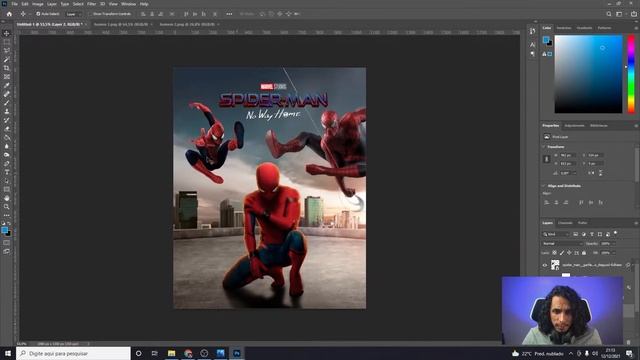The width and height of the screenshot is (640, 360).
Task: Switch to the Gradients tab
Action: tap(584, 28)
